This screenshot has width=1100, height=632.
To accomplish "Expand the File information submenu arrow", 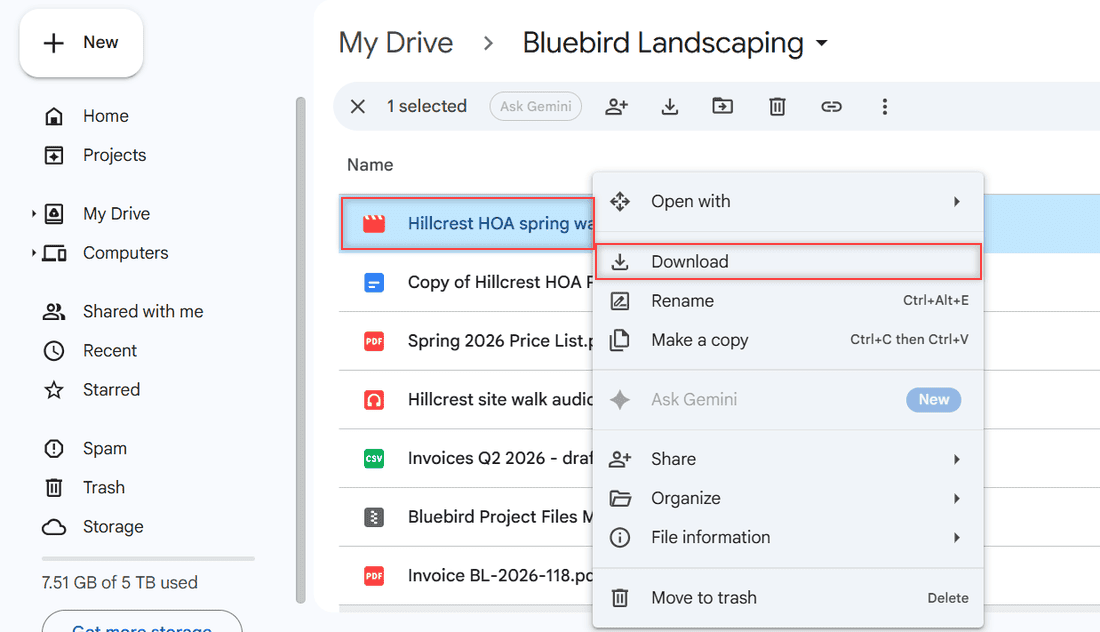I will (x=956, y=538).
